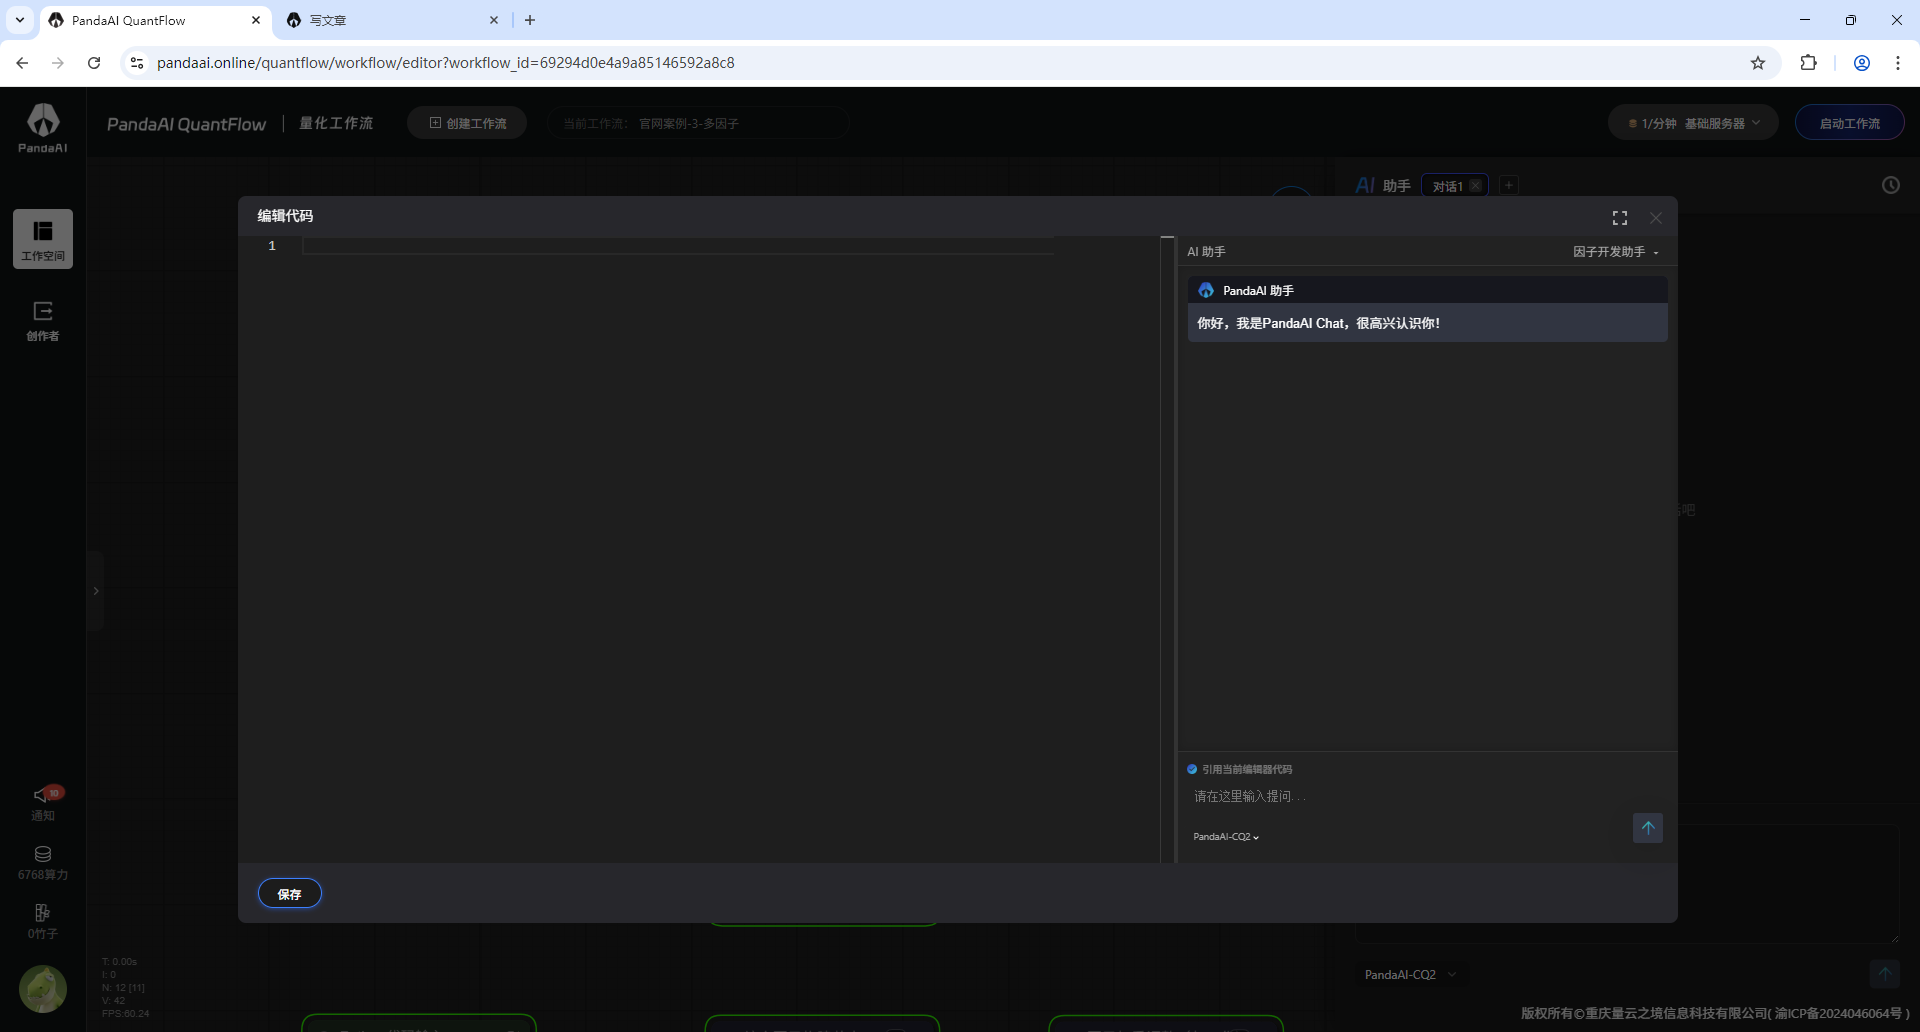Go forward to the next page
This screenshot has height=1032, width=1920.
coord(58,63)
